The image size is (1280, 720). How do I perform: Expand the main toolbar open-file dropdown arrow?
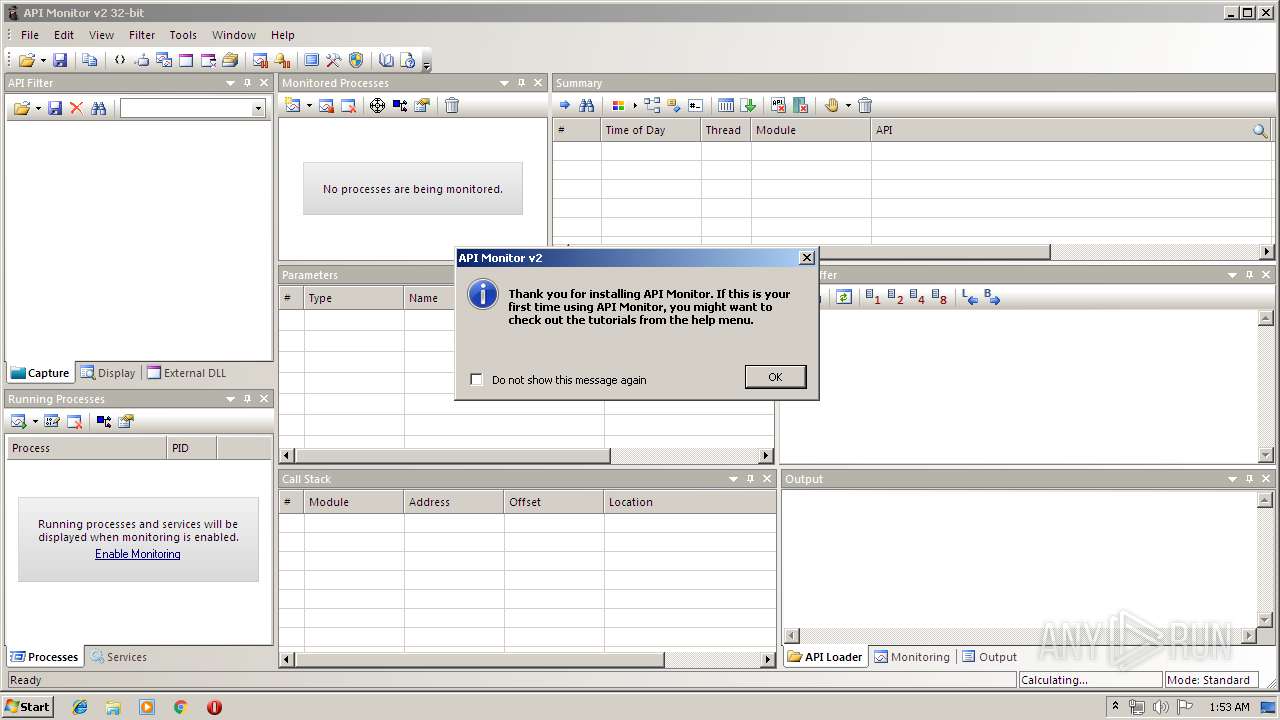(x=42, y=61)
